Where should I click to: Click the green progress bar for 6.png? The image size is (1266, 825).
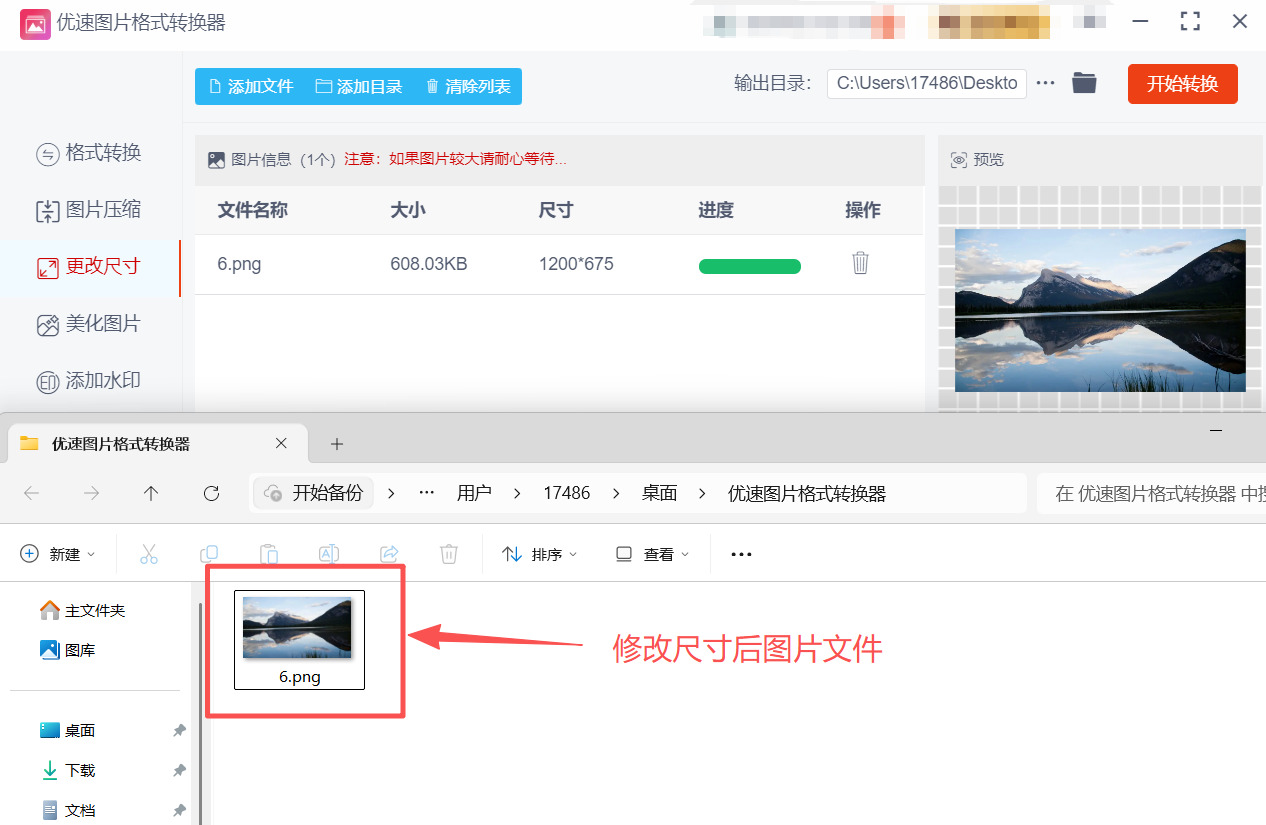pyautogui.click(x=750, y=266)
